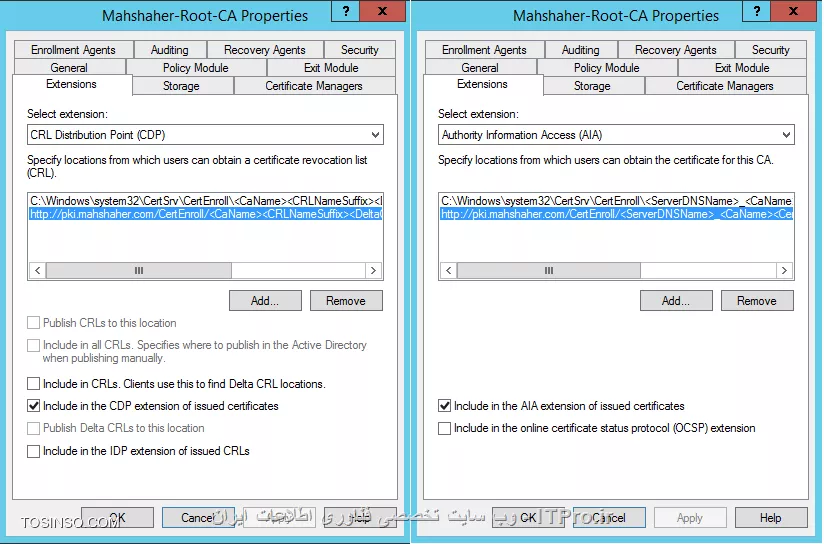Toggle 'Publish CRLs to this location' checkbox
This screenshot has height=544, width=824.
[x=33, y=323]
